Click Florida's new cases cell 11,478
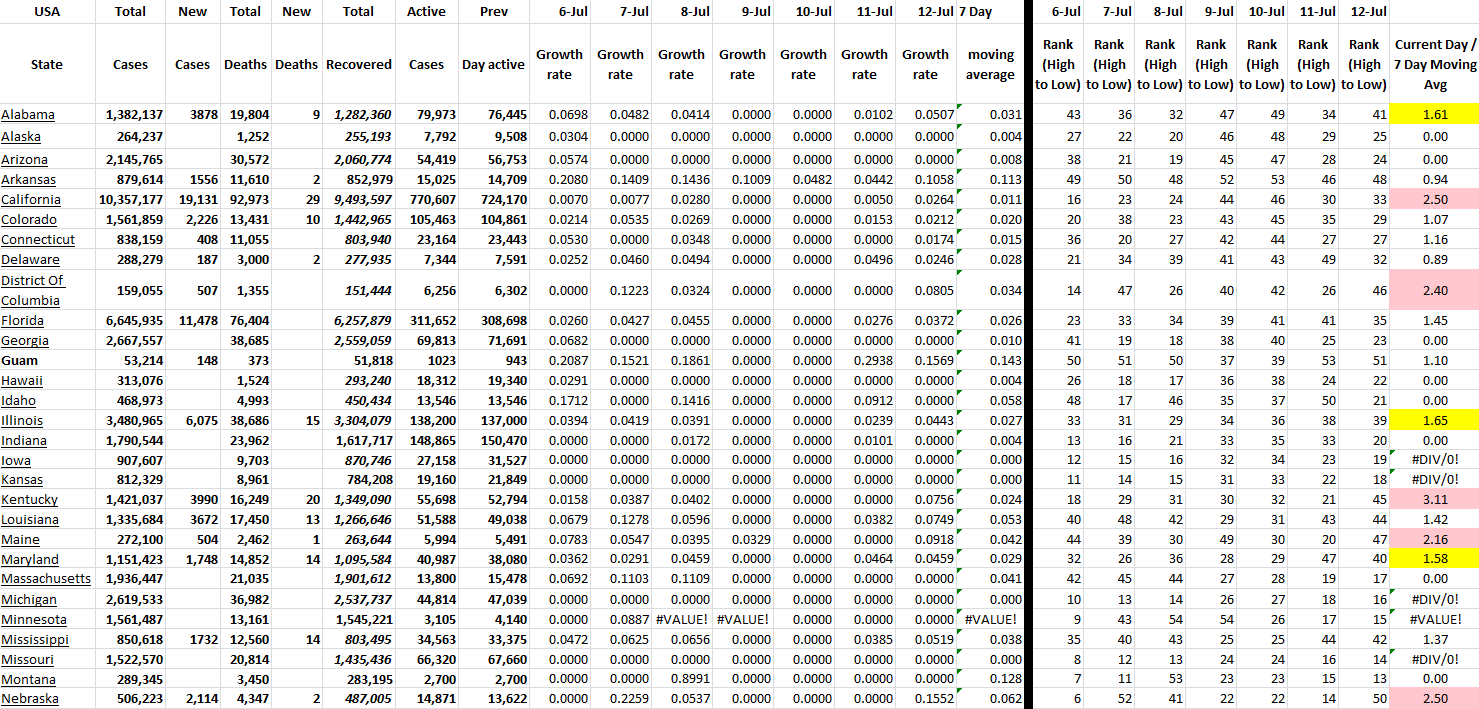This screenshot has height=709, width=1479. click(x=193, y=321)
